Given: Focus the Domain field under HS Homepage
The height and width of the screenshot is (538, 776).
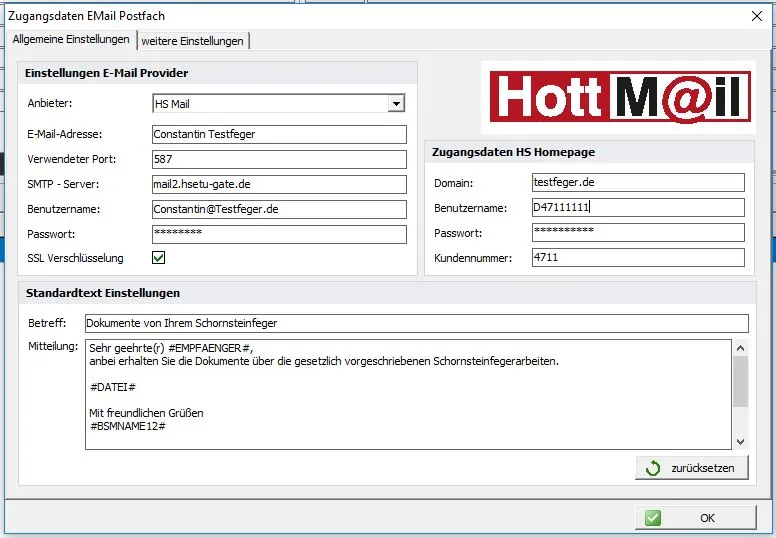Looking at the screenshot, I should 638,182.
